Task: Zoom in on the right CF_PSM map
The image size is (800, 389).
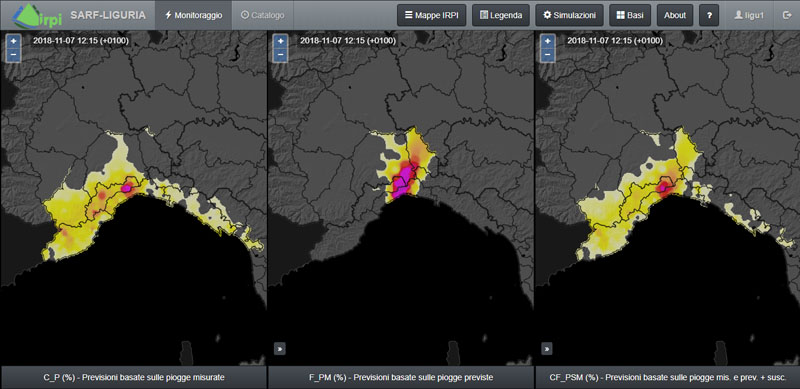Action: (x=548, y=41)
